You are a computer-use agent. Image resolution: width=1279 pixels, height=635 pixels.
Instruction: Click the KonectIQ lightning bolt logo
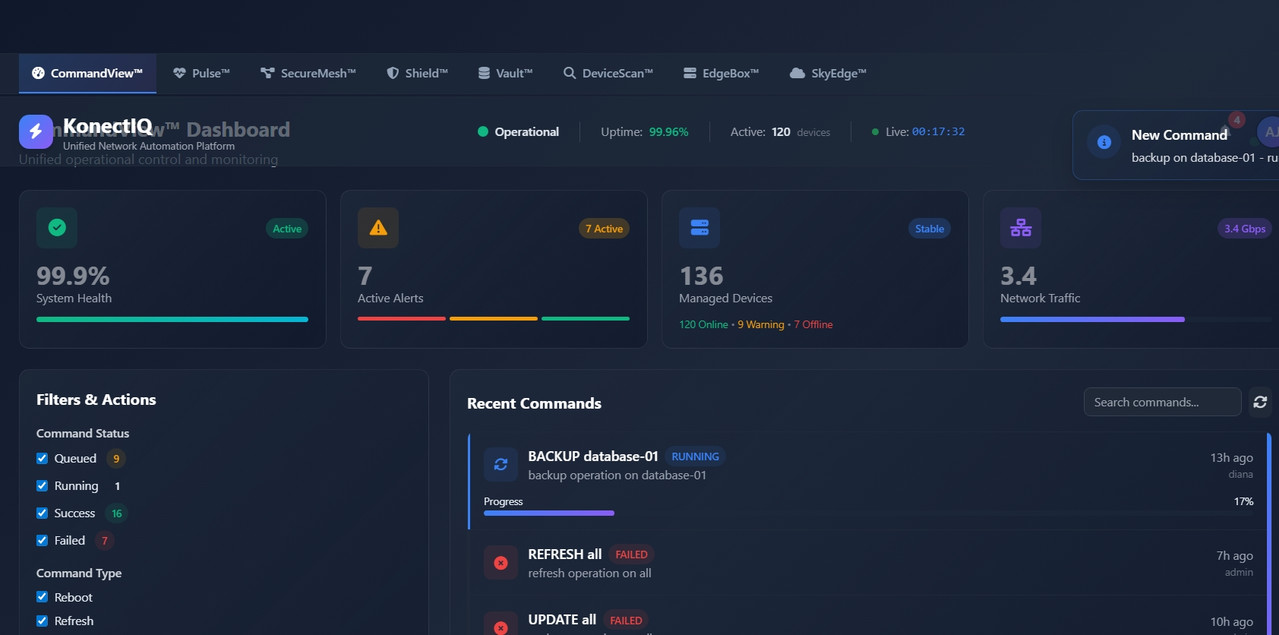point(36,131)
